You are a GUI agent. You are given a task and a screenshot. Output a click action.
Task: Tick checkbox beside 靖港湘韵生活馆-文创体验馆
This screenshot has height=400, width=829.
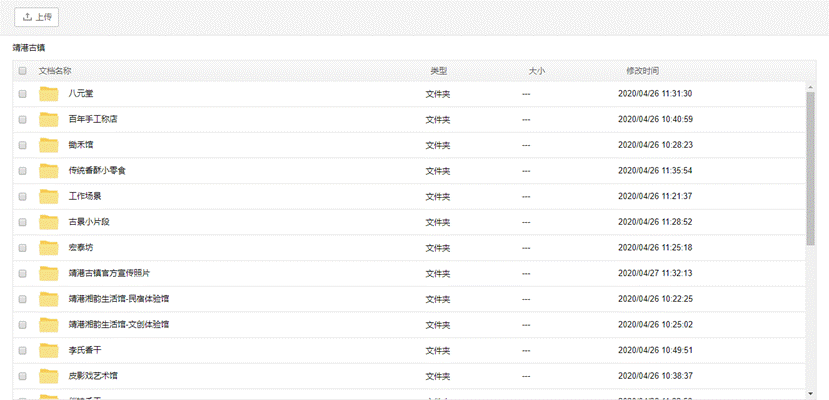pos(22,324)
